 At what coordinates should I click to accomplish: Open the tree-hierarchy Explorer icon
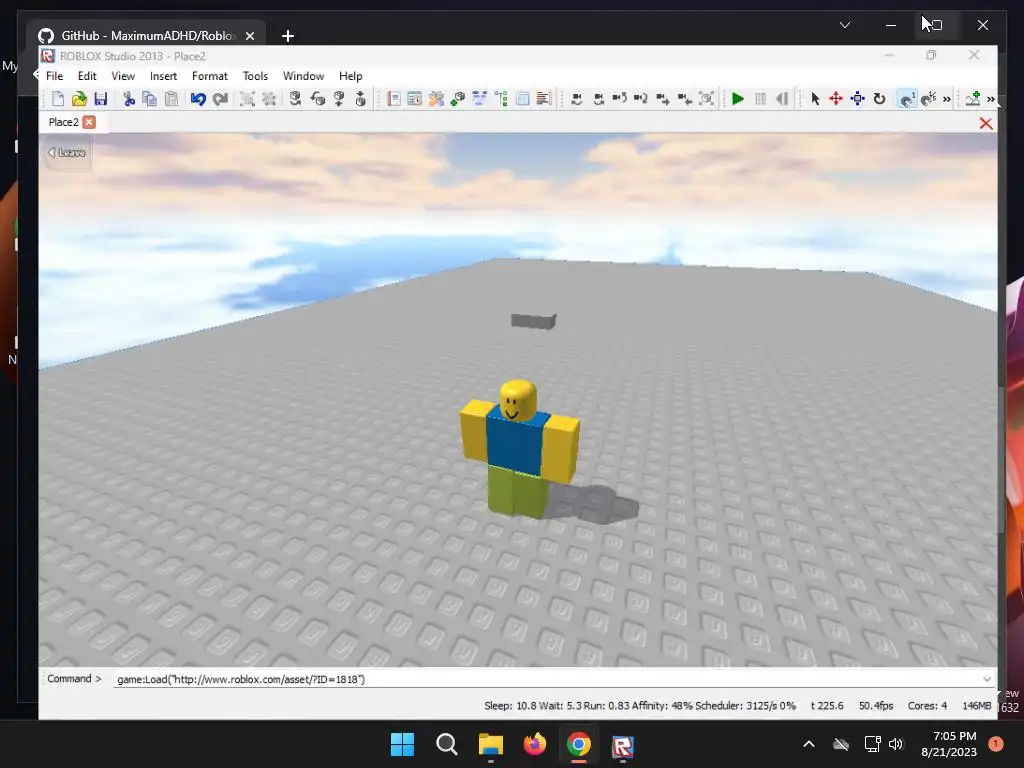(x=501, y=99)
